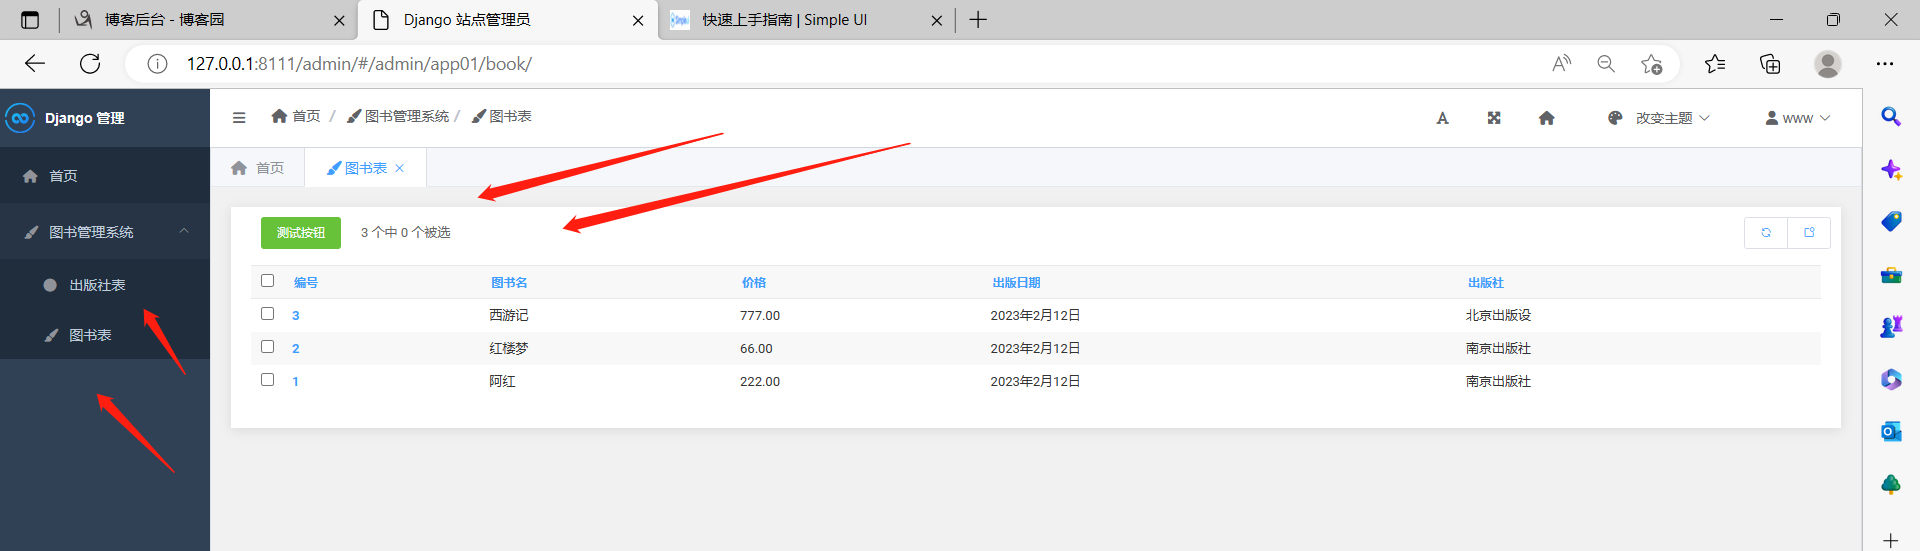Click the open-in-new-window icon button
The height and width of the screenshot is (551, 1920).
1809,232
